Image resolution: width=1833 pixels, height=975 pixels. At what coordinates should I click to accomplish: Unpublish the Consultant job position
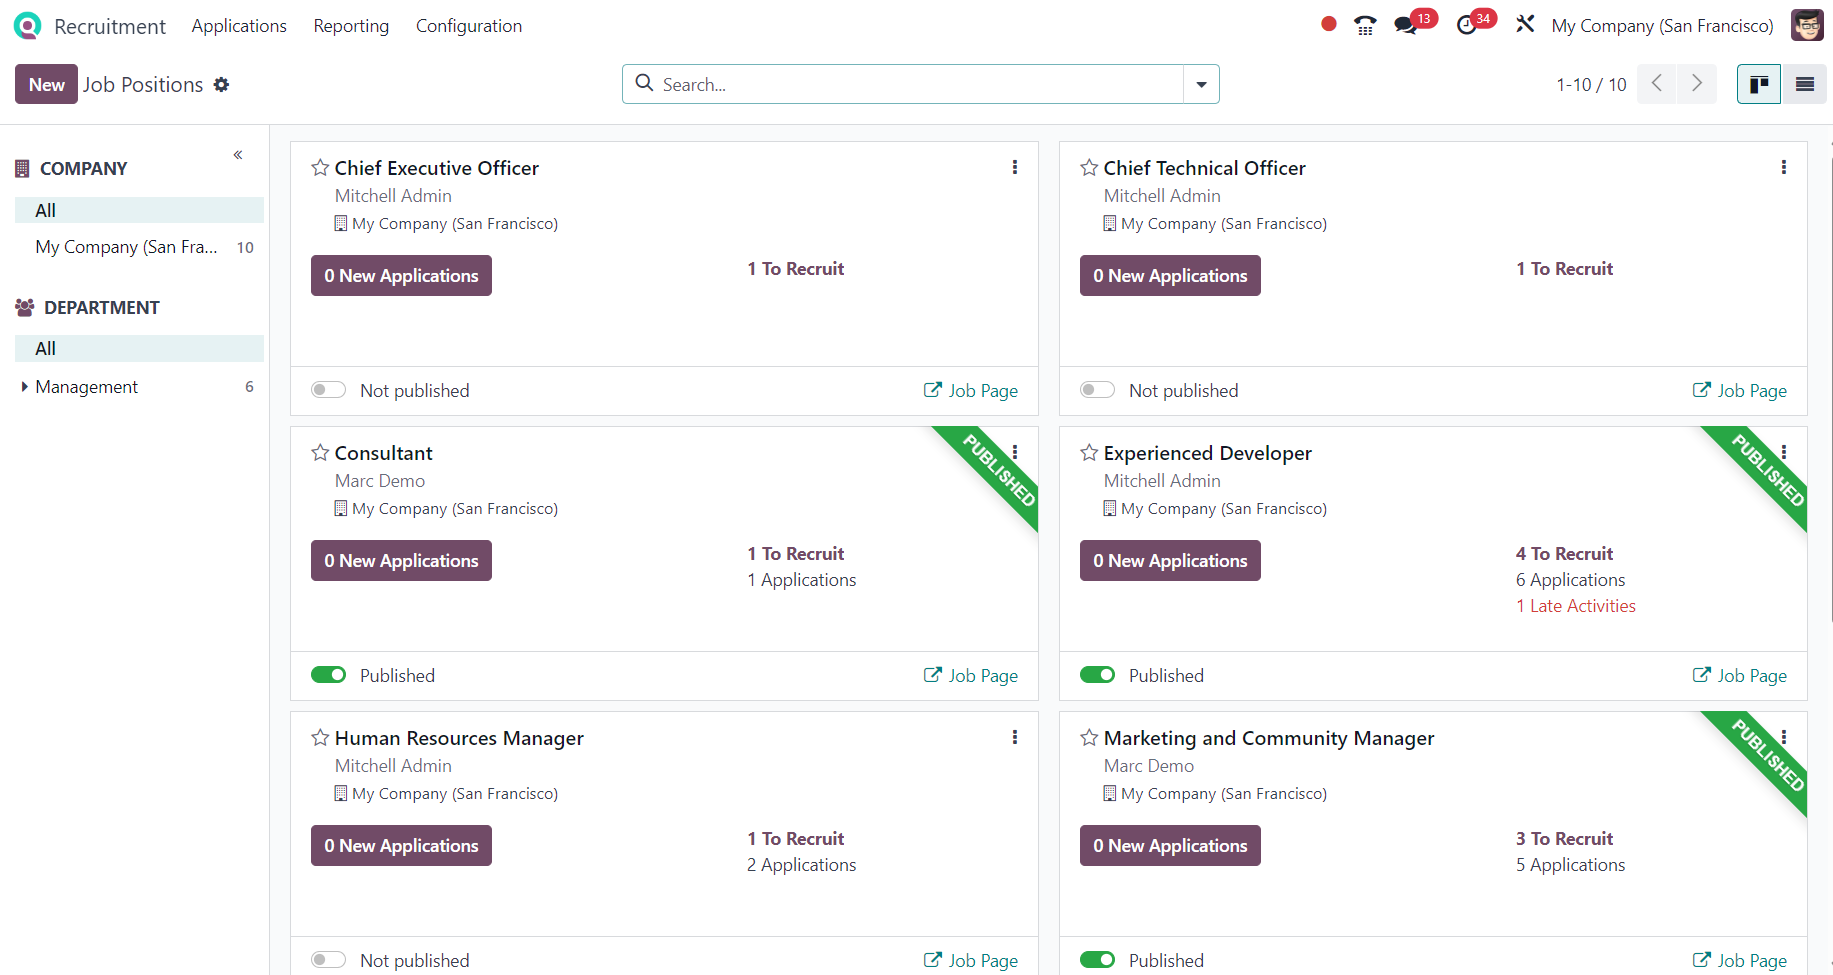click(x=328, y=675)
